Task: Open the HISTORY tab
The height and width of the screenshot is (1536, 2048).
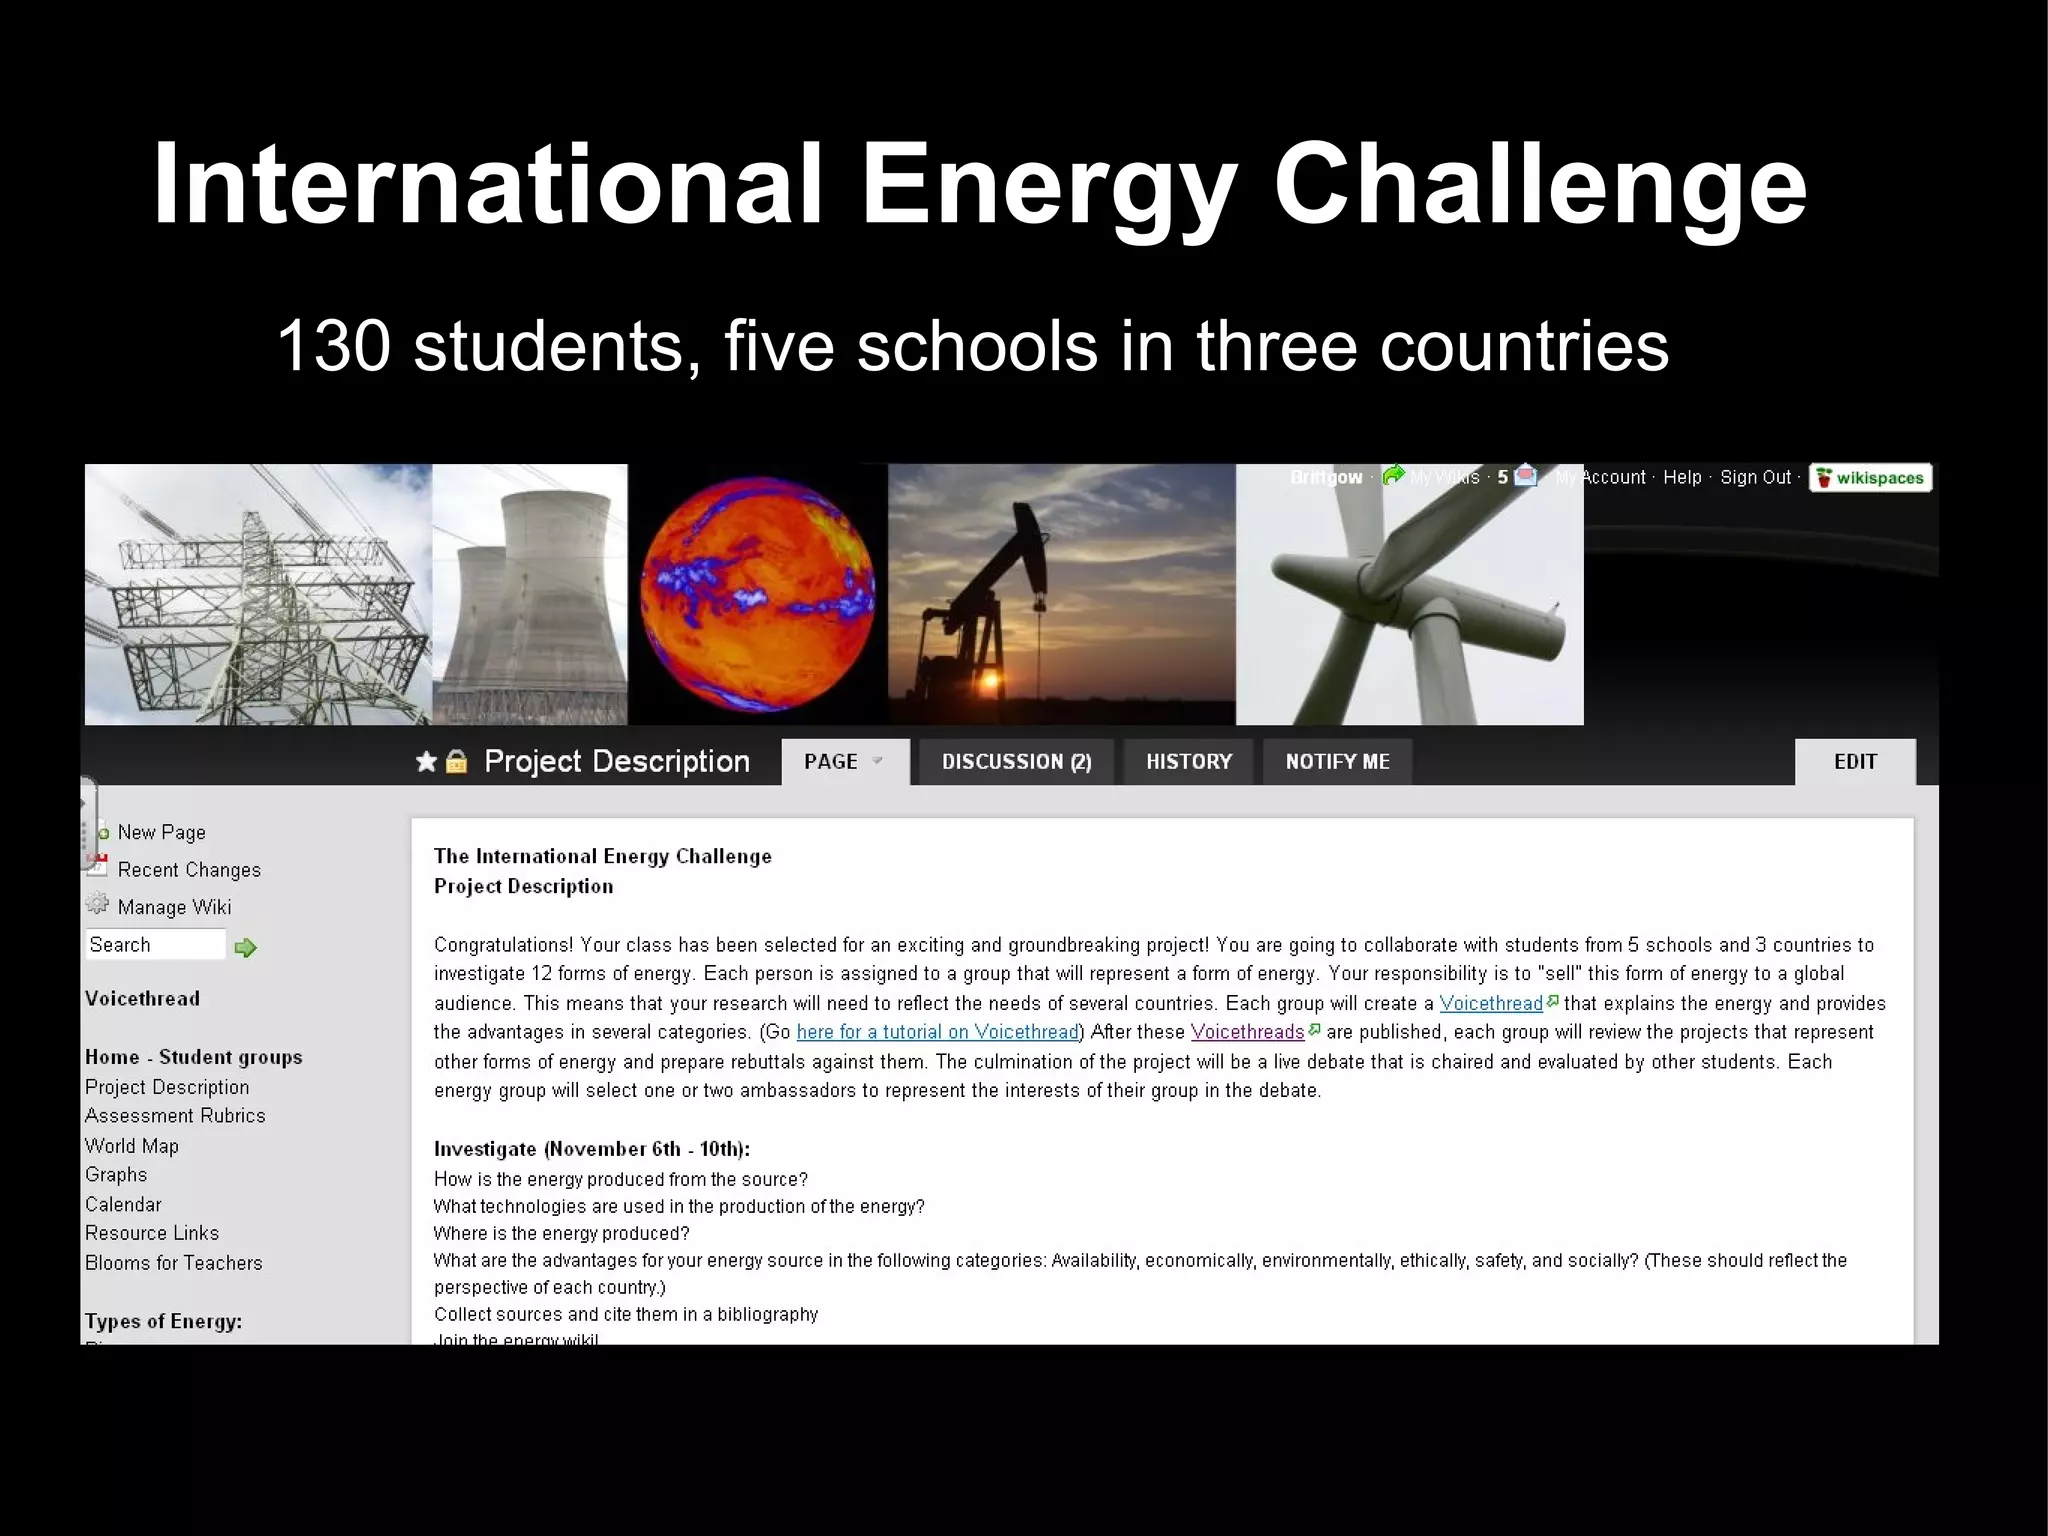Action: tap(1189, 762)
